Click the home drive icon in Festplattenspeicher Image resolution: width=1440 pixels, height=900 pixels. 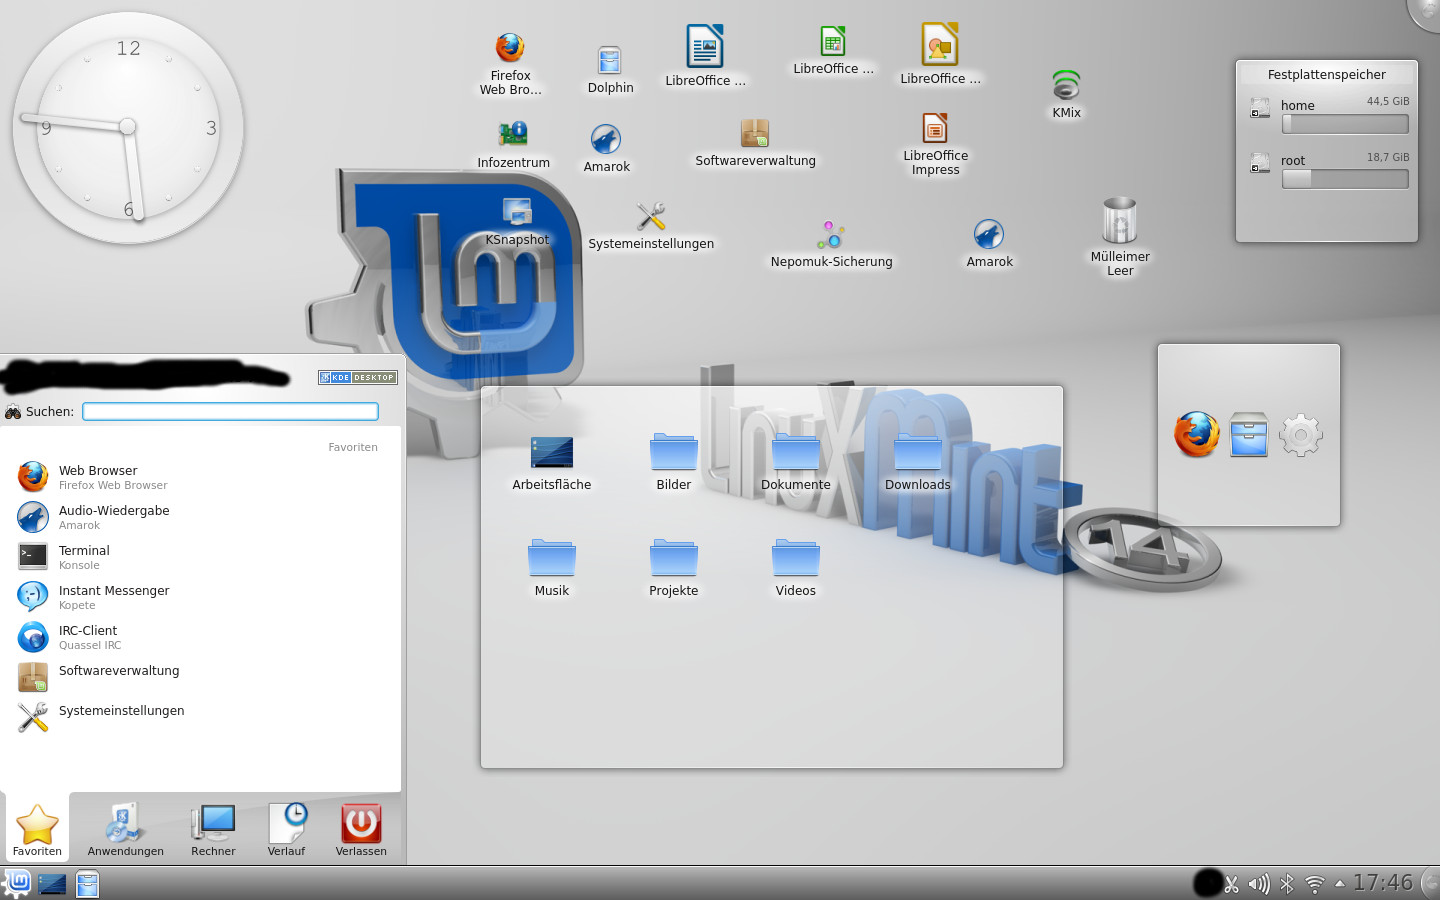click(x=1260, y=108)
